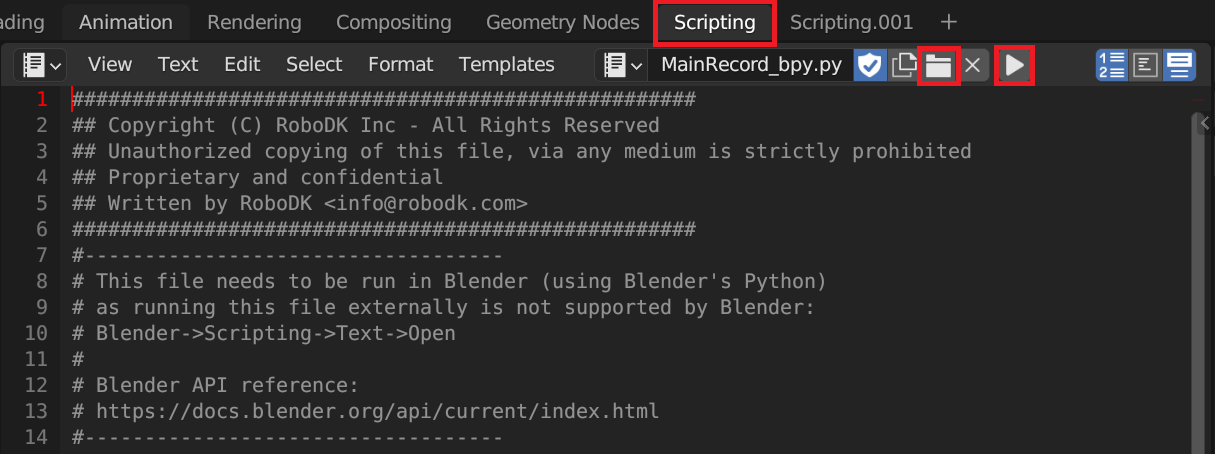Switch to the Geometry Nodes workspace
The image size is (1215, 454).
pyautogui.click(x=562, y=22)
